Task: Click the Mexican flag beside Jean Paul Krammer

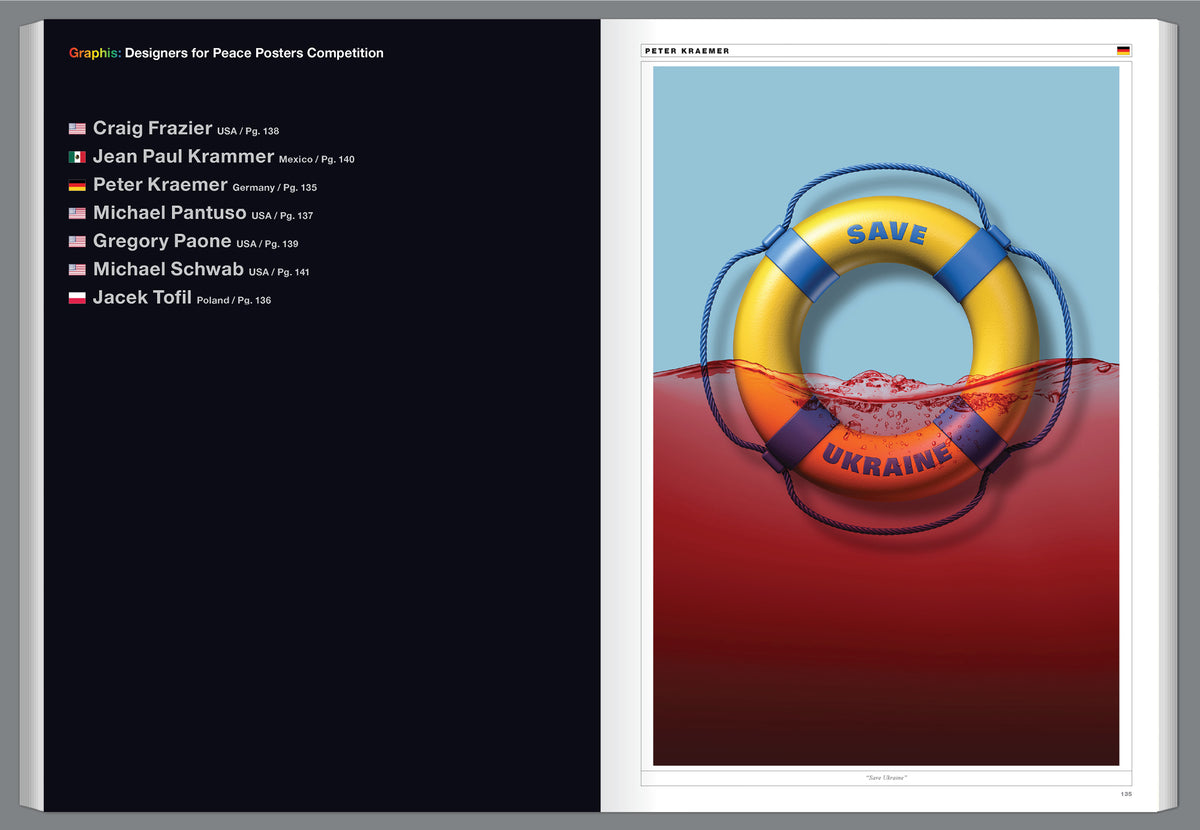Action: (x=77, y=157)
